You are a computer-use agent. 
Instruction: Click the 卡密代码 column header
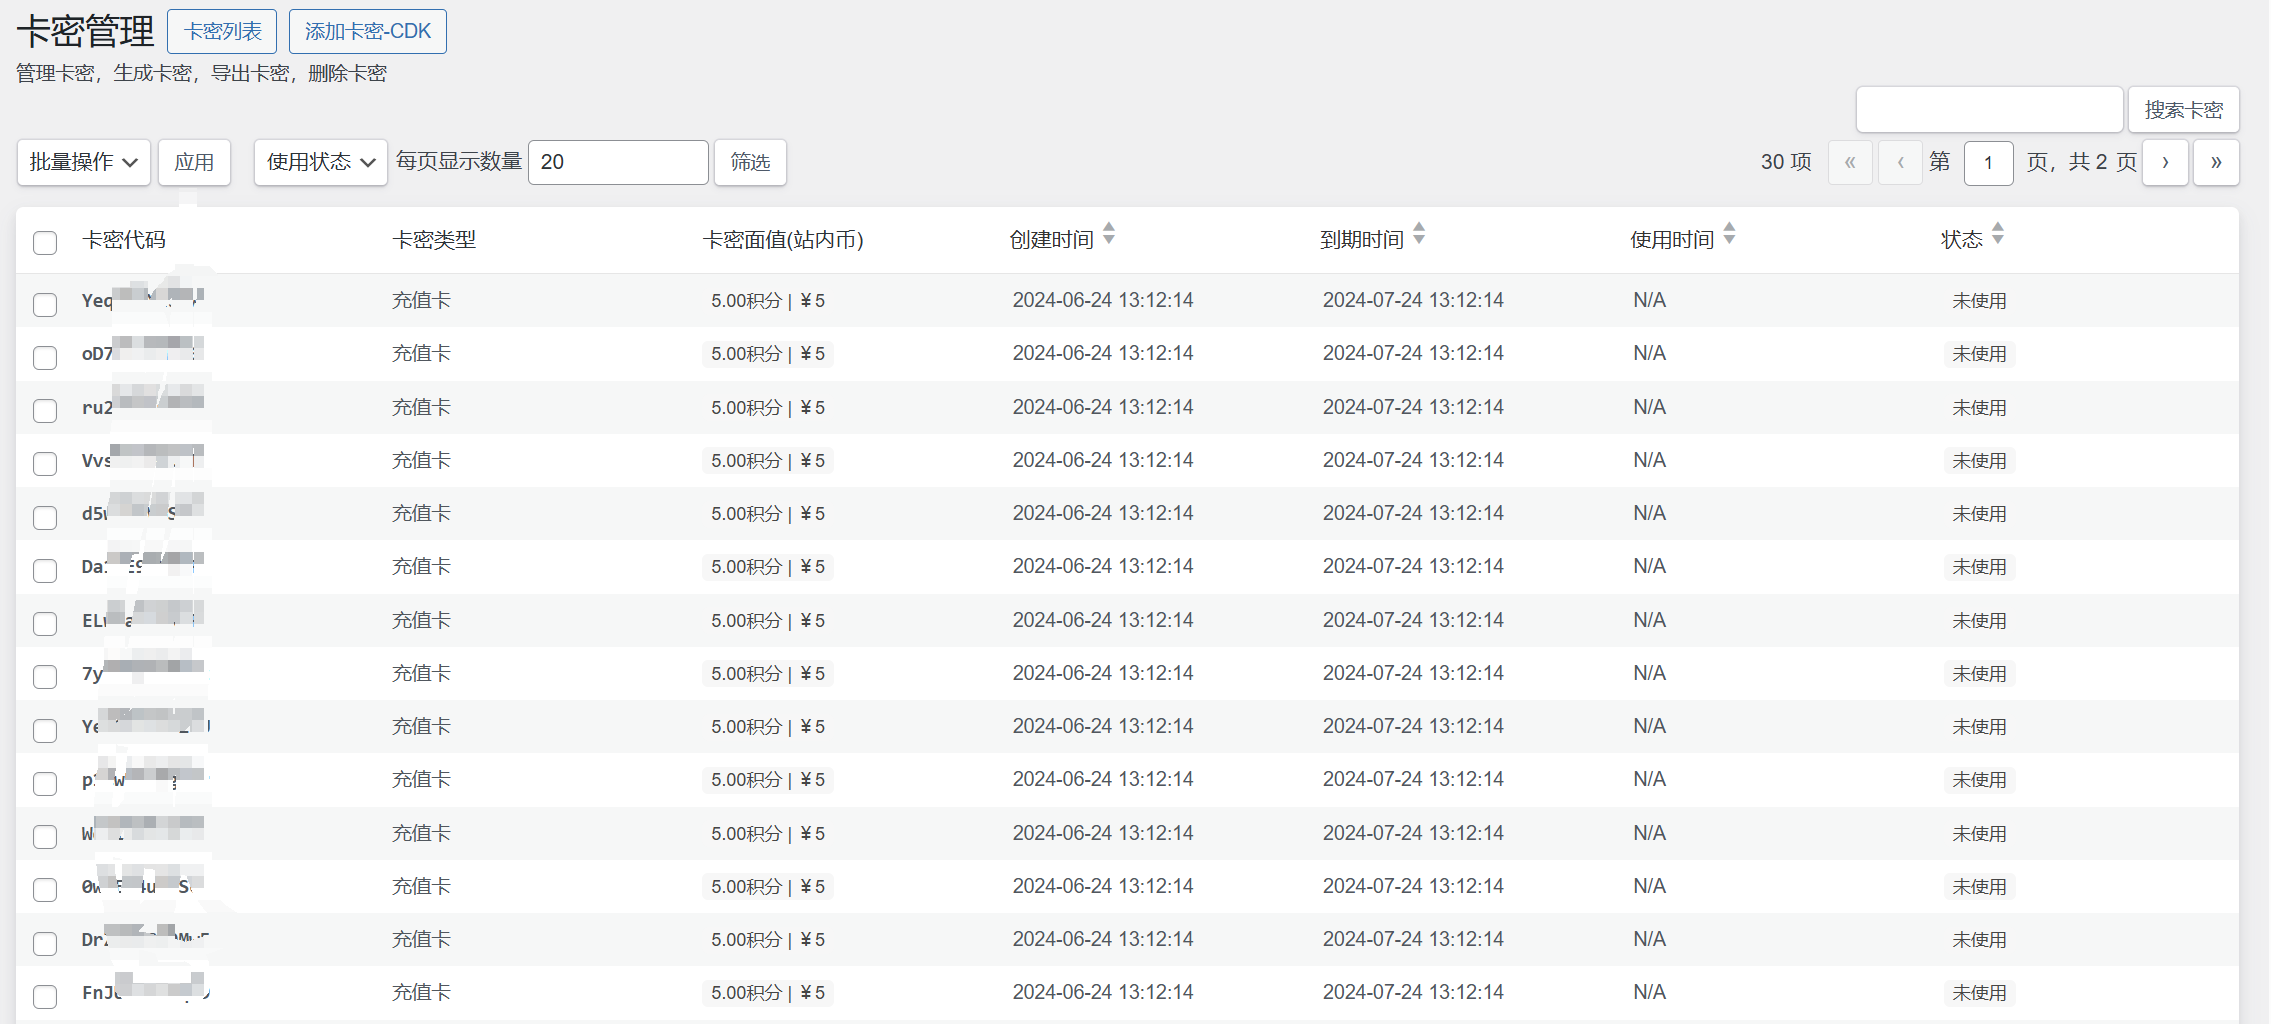[x=124, y=240]
